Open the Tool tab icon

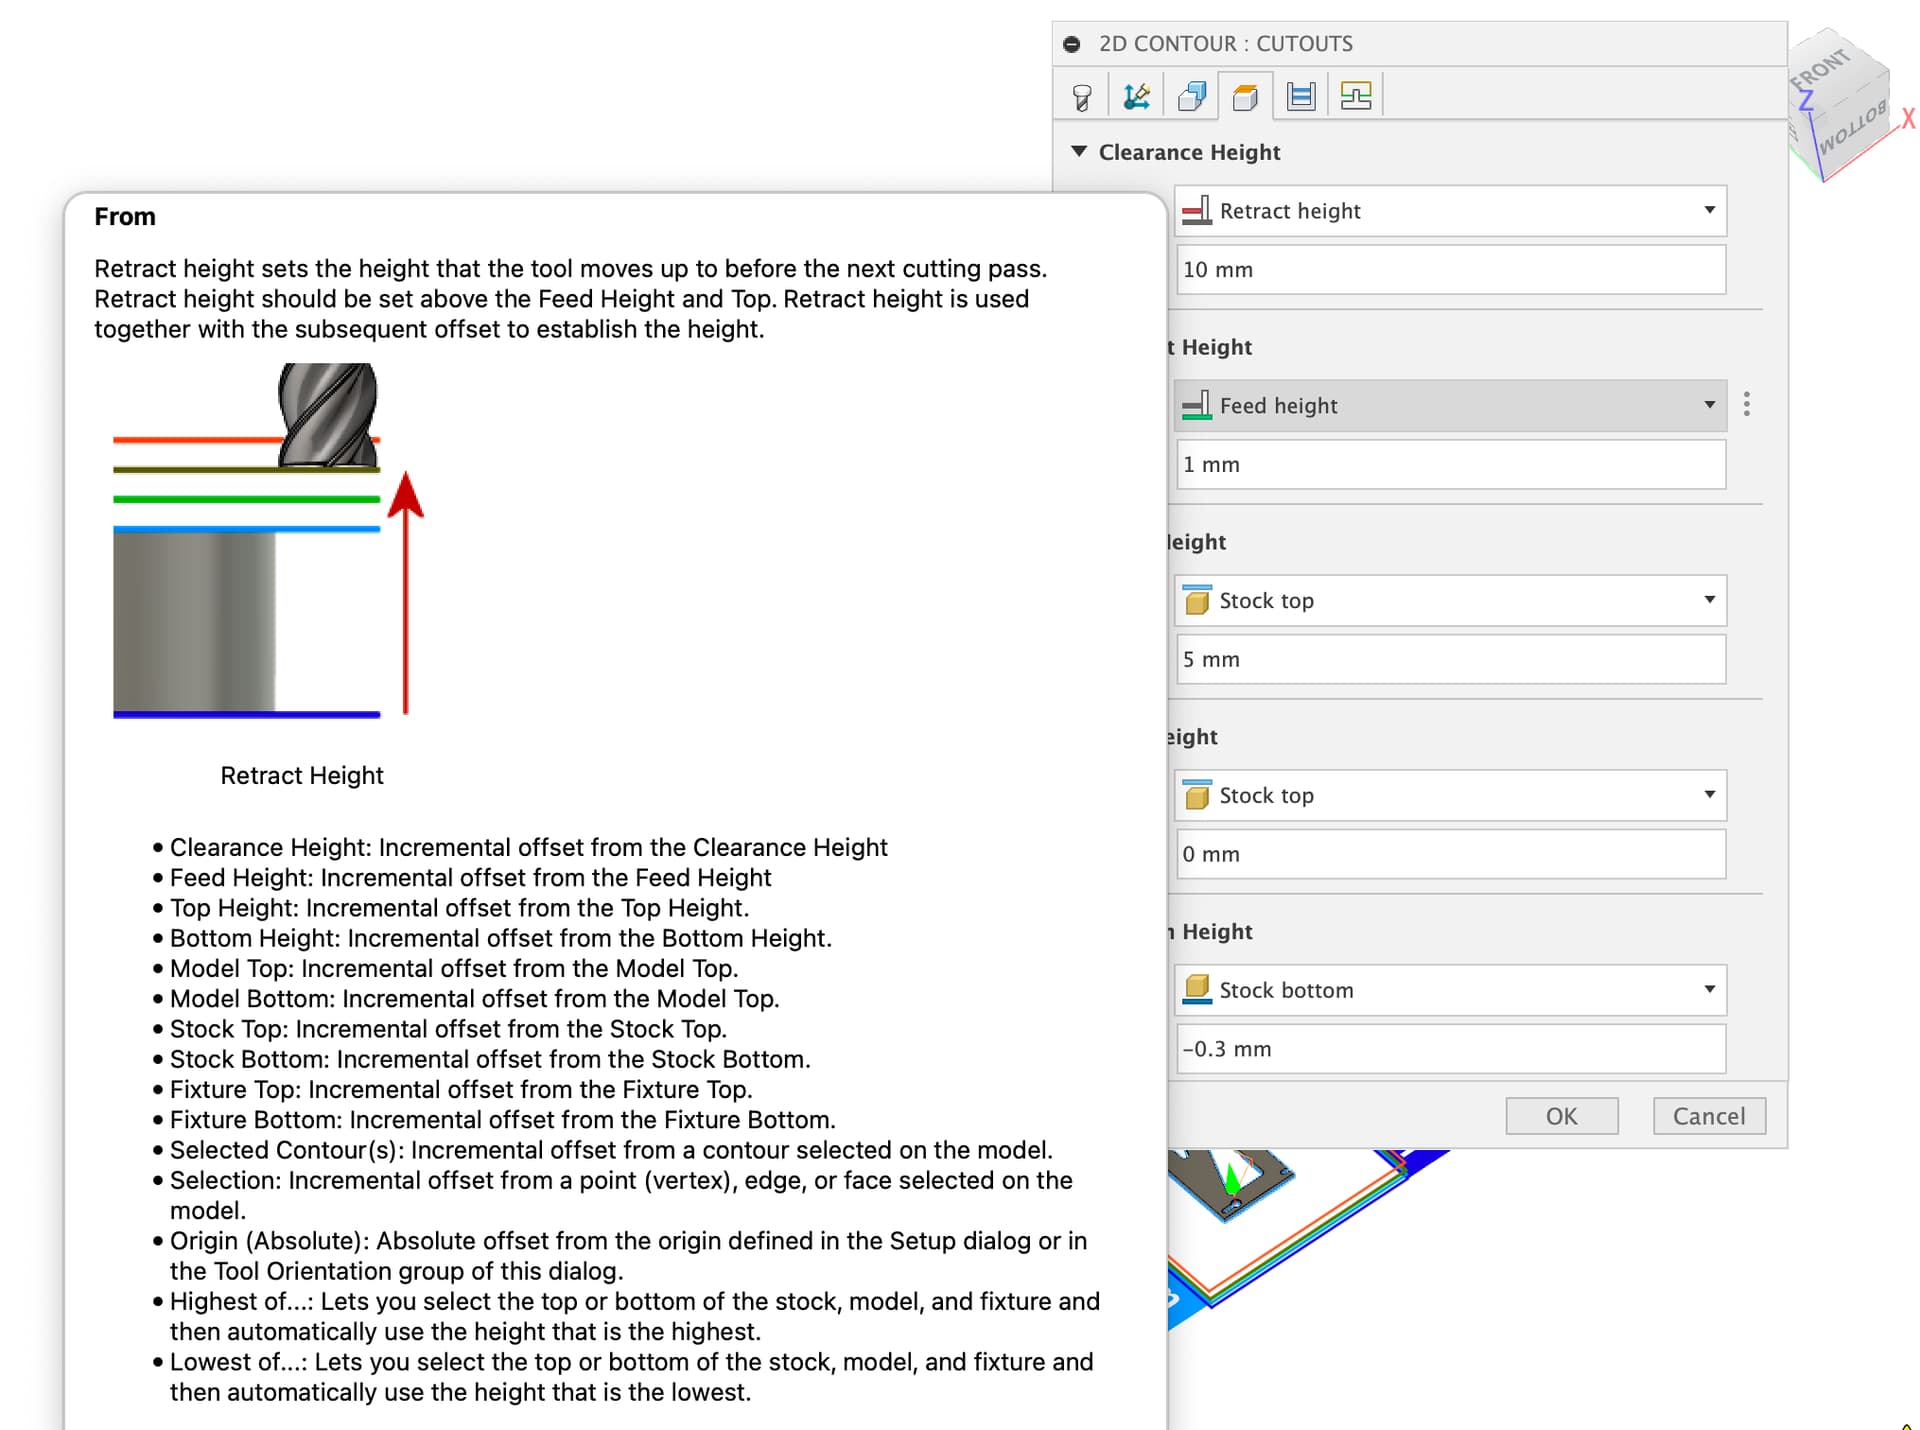[1082, 97]
